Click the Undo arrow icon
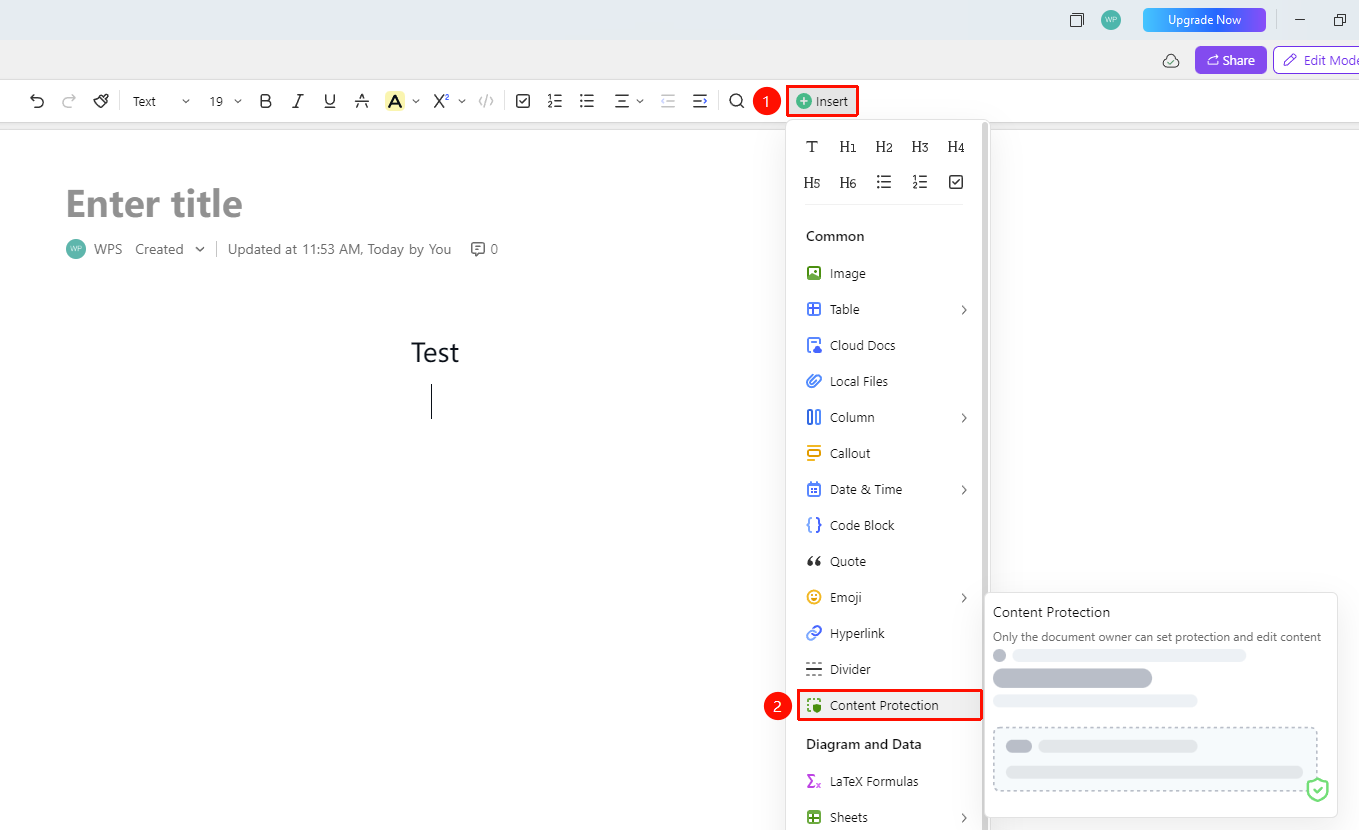This screenshot has width=1359, height=830. point(37,101)
